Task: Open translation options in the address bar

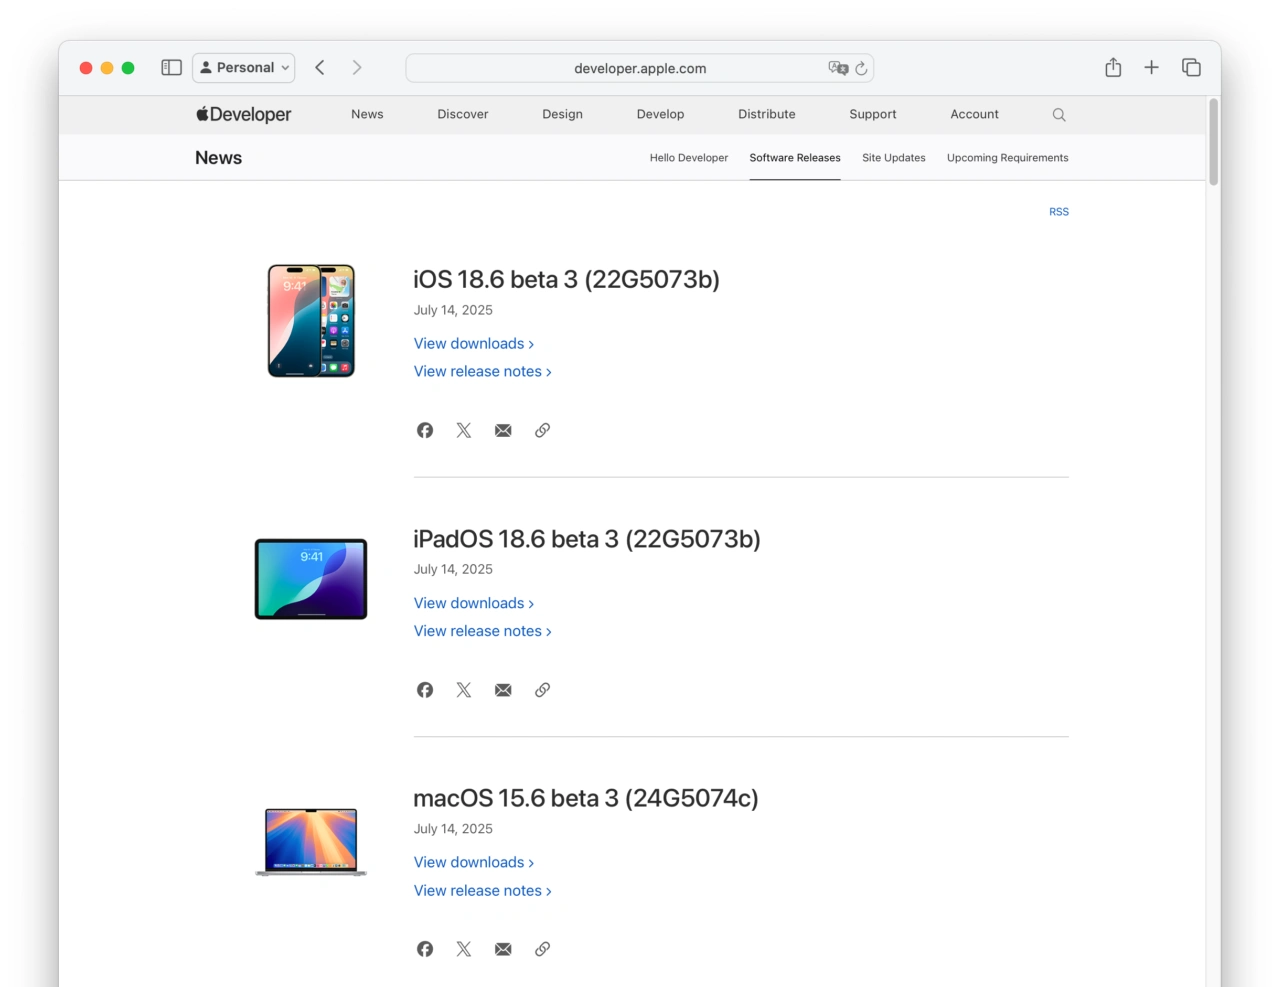Action: click(839, 67)
